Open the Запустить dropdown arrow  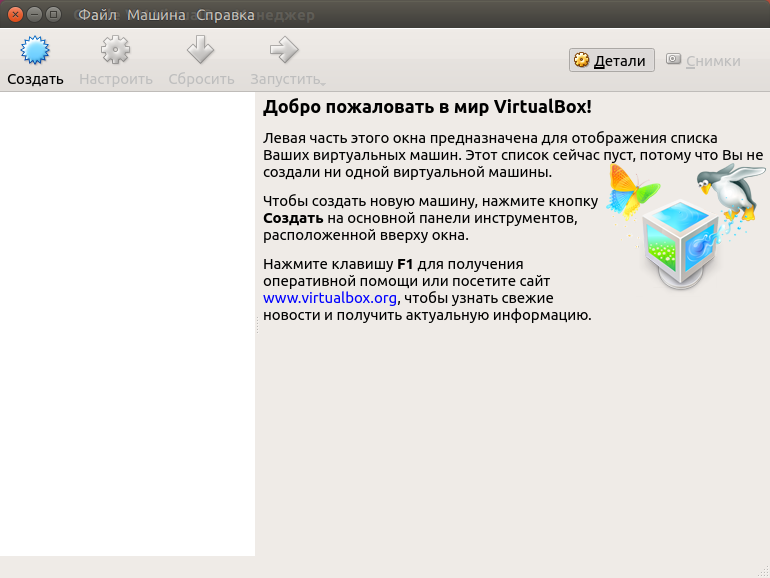coord(323,83)
